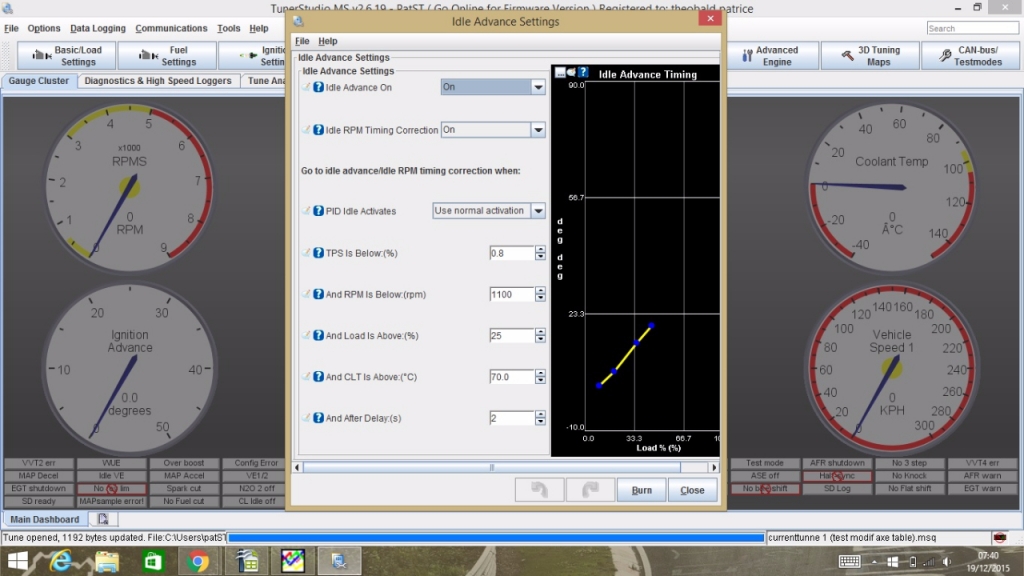1024x576 pixels.
Task: Open CAN-bus/Testmodes toolbar menu
Action: 970,56
